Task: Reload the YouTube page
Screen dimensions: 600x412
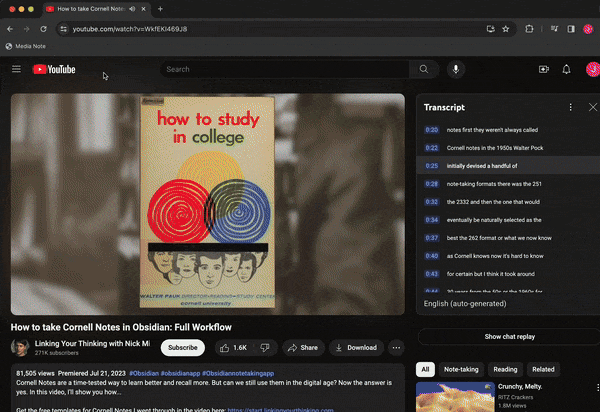Action: [x=43, y=29]
